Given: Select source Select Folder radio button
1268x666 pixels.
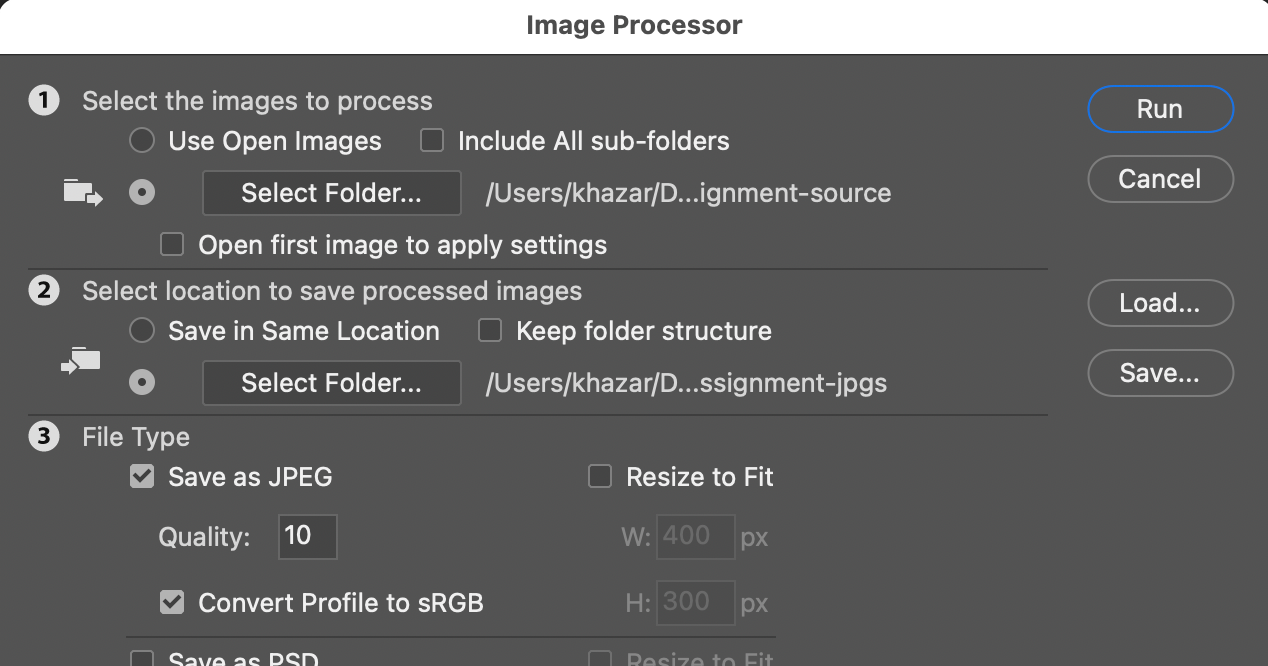Looking at the screenshot, I should tap(142, 193).
